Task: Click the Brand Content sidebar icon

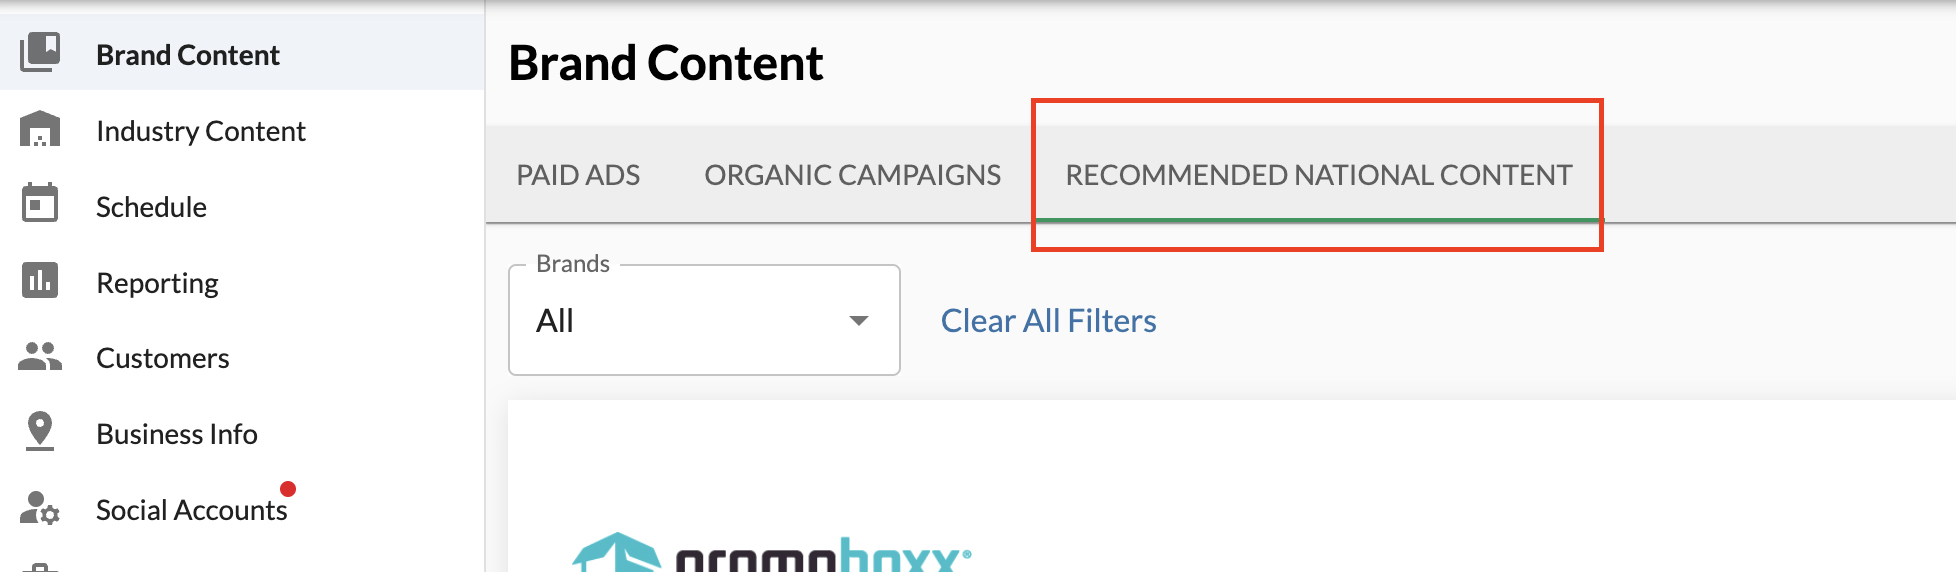Action: coord(40,52)
